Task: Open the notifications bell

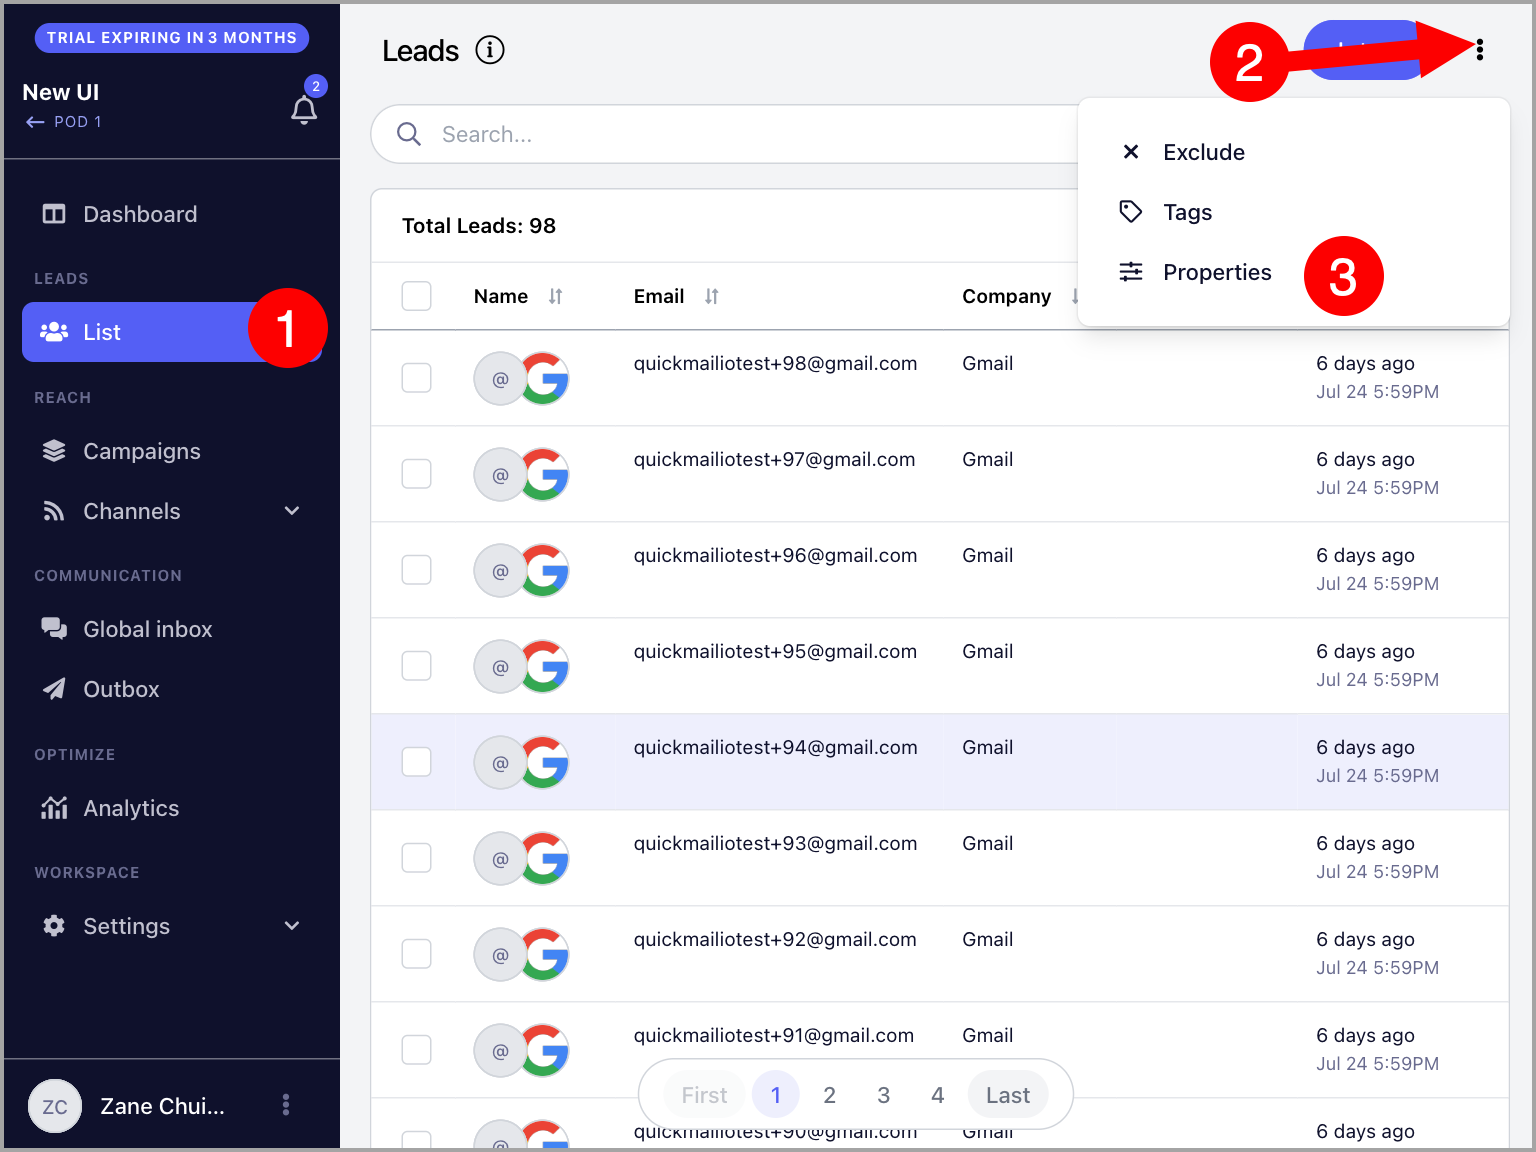Action: [304, 109]
